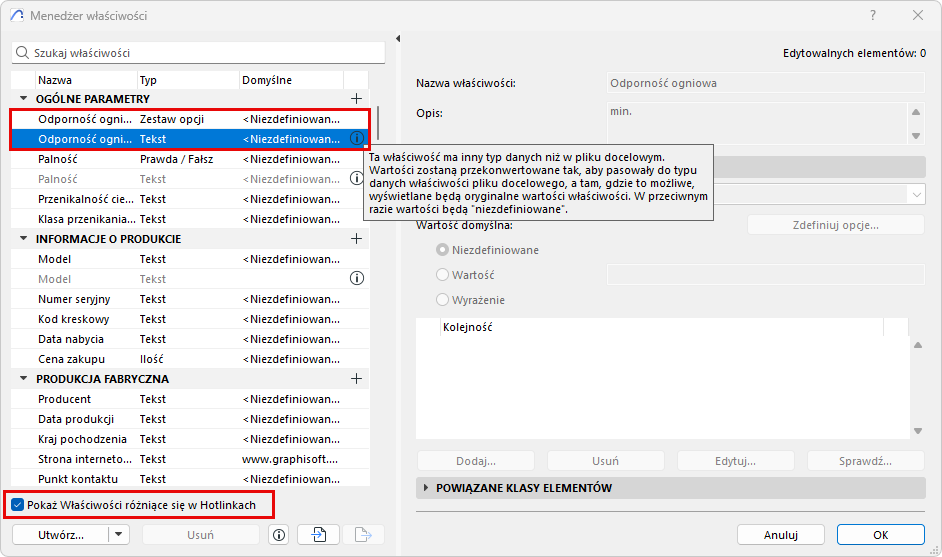942x557 pixels.
Task: Click the export properties icon button
Action: coord(363,535)
